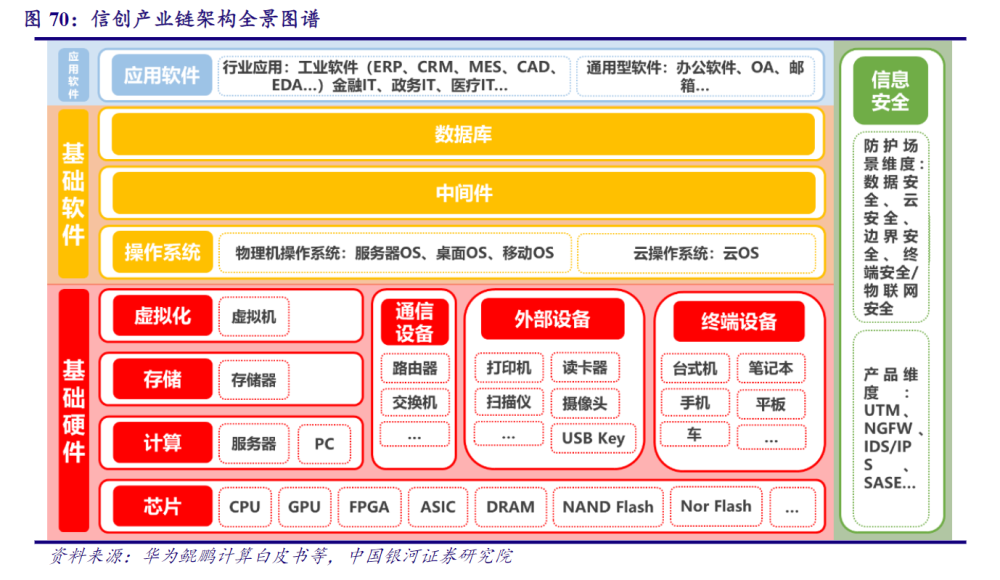The width and height of the screenshot is (1000, 580).
Task: Select the 防护场景维度 security text box
Action: (x=891, y=227)
